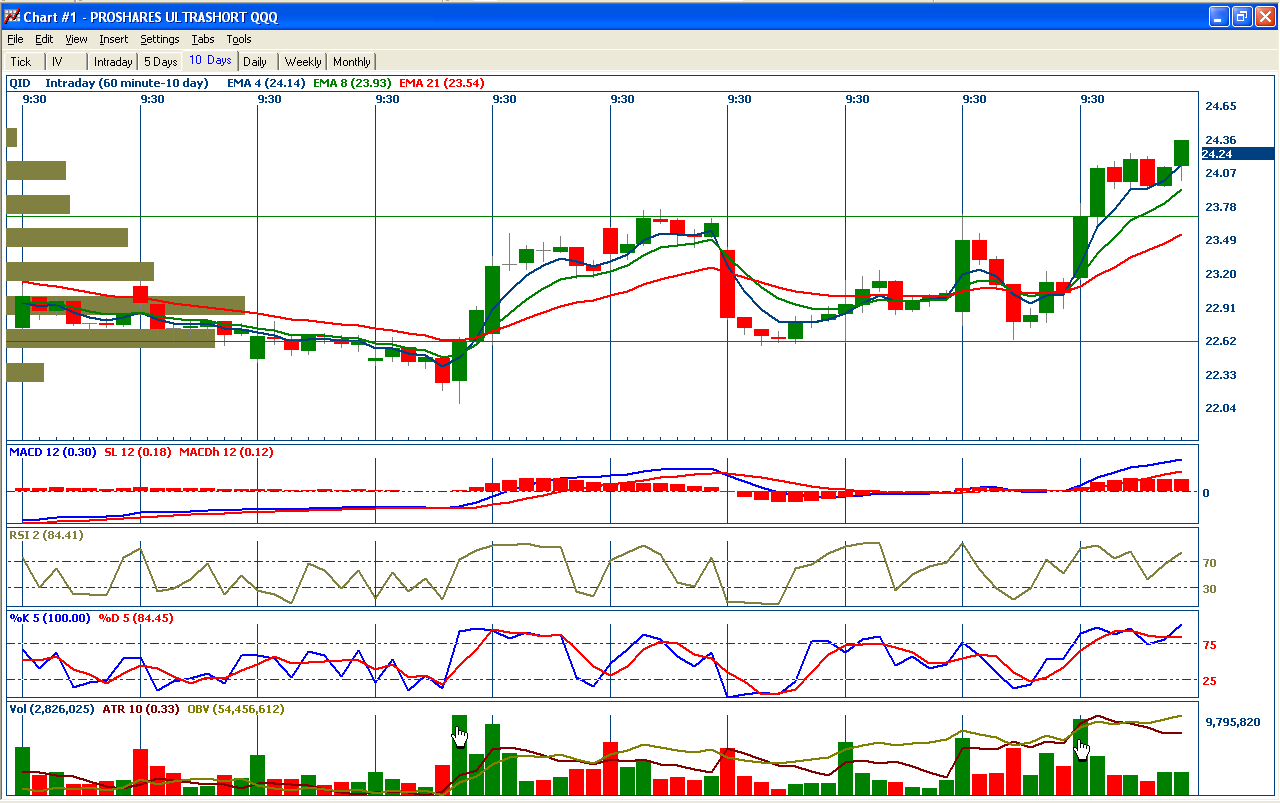
Task: Select the Weekly chart tab
Action: tap(303, 62)
